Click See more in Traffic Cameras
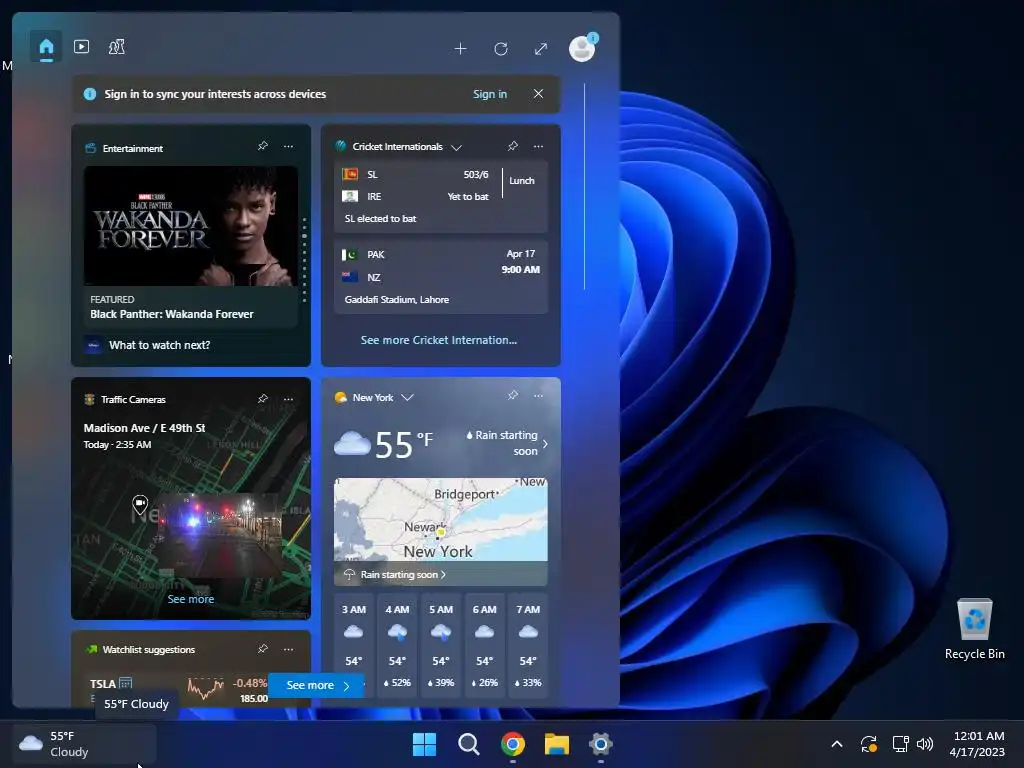The image size is (1024, 768). pyautogui.click(x=191, y=599)
